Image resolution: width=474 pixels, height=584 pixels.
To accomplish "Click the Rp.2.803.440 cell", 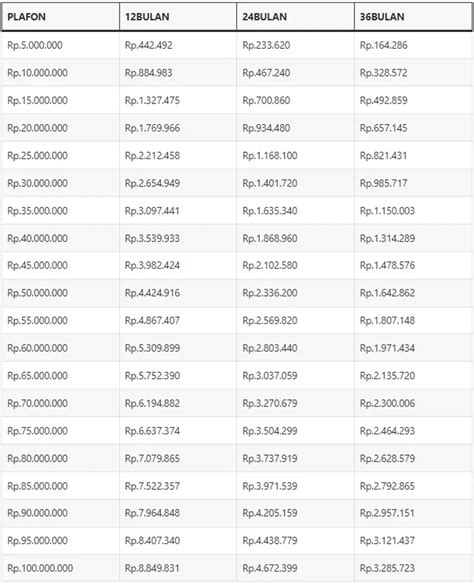I will 296,348.
